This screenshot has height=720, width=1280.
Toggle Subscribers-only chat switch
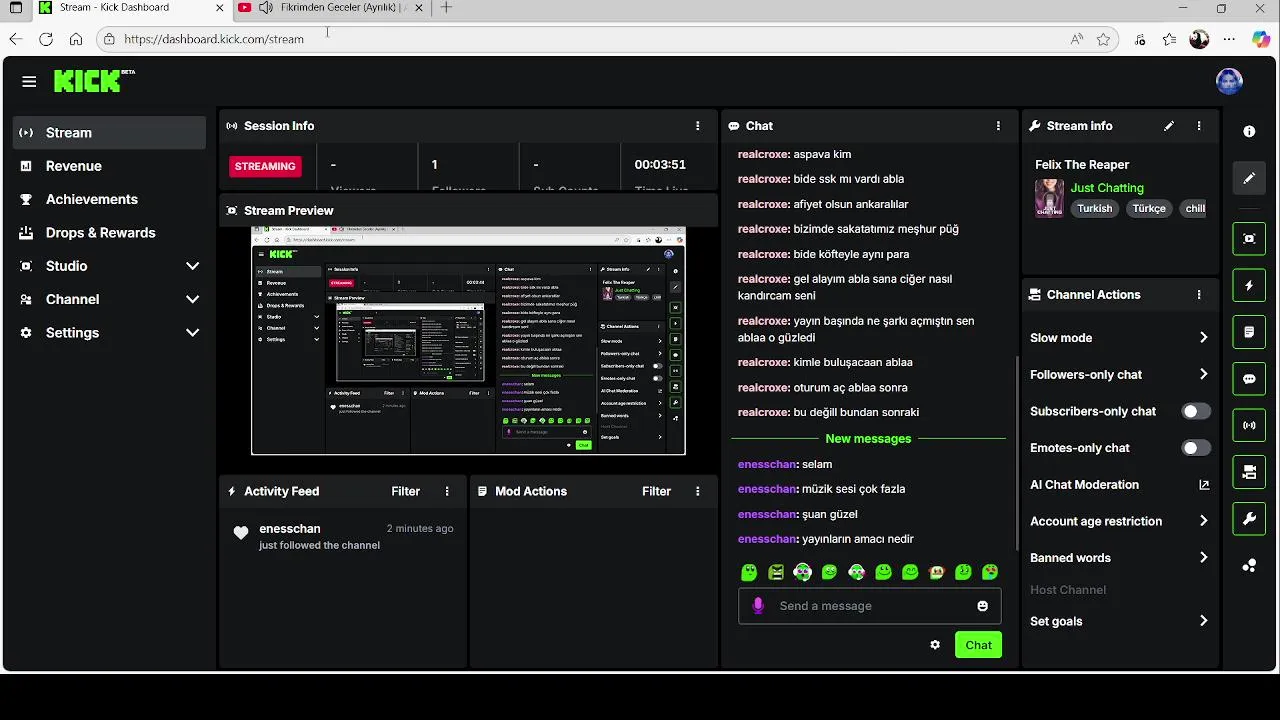tap(1196, 411)
